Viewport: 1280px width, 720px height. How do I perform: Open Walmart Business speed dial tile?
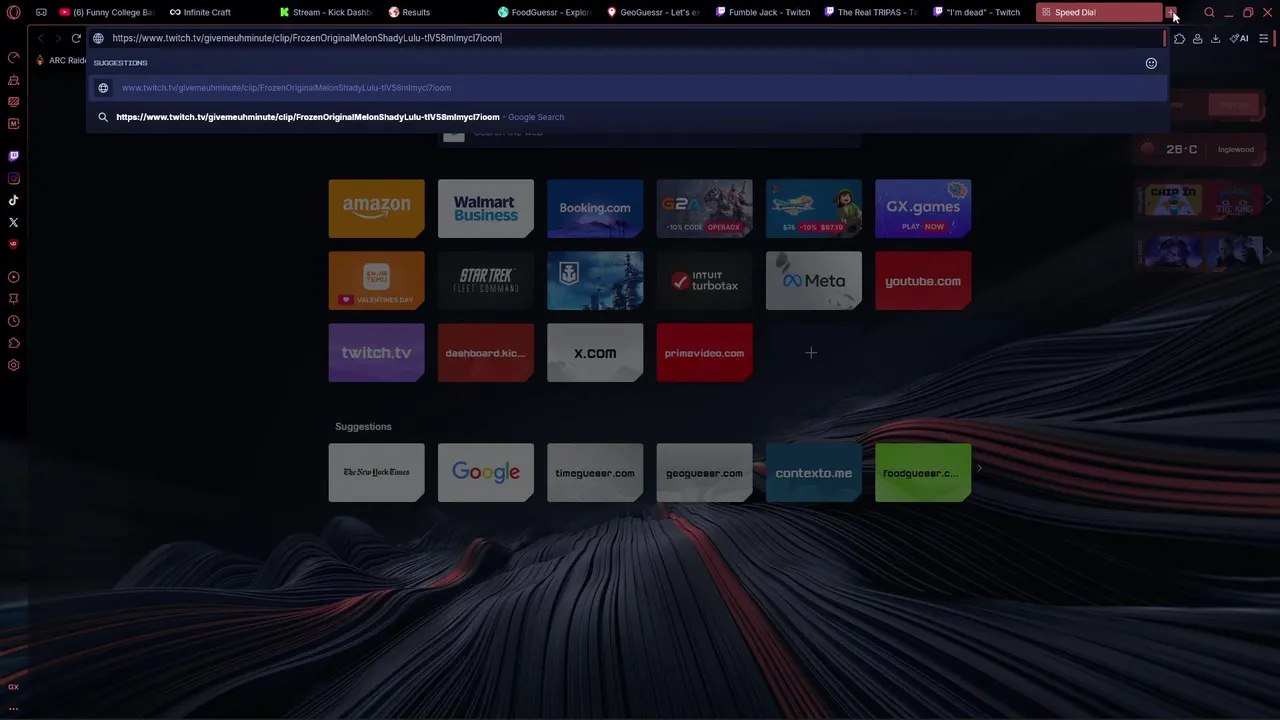tap(486, 208)
